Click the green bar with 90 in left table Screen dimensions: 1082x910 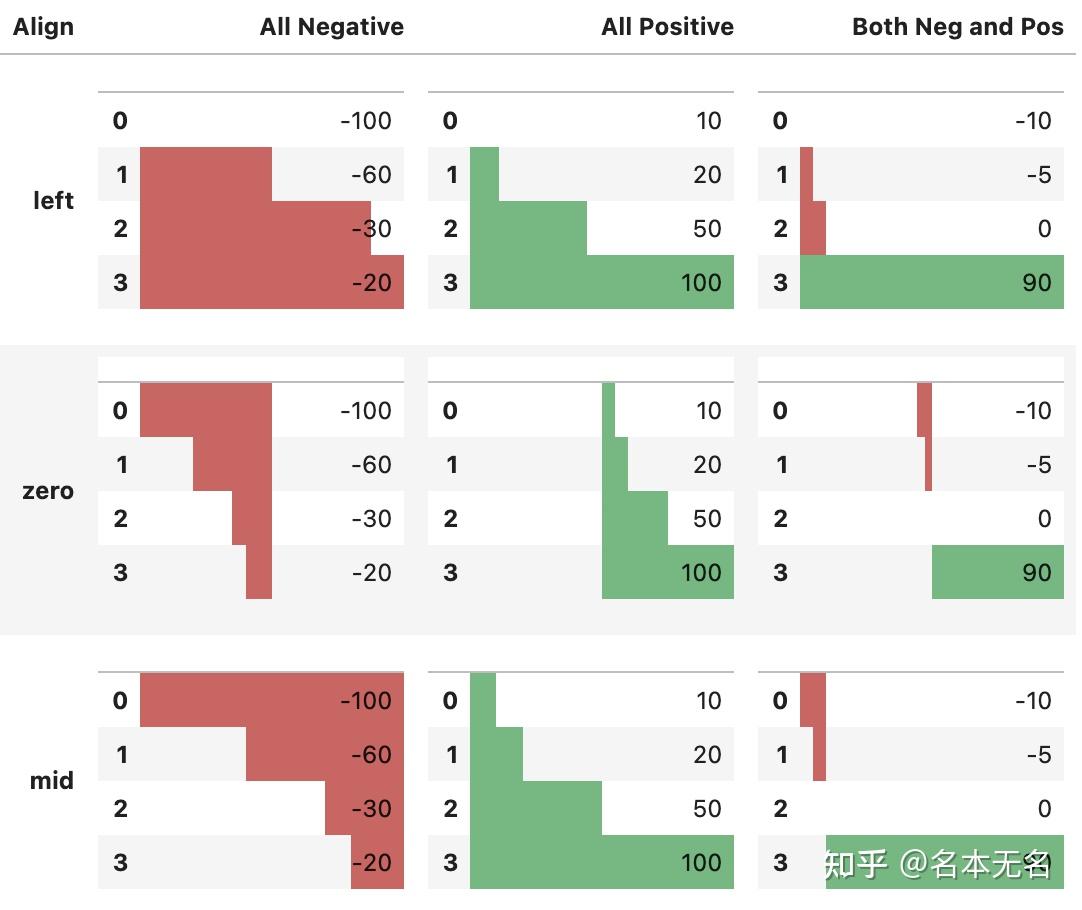pyautogui.click(x=932, y=282)
